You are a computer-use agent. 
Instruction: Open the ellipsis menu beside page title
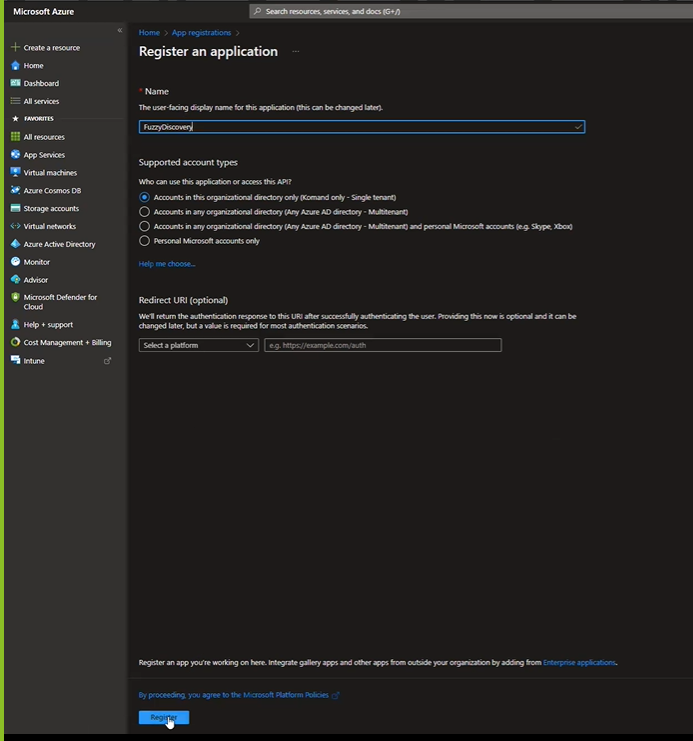[295, 52]
